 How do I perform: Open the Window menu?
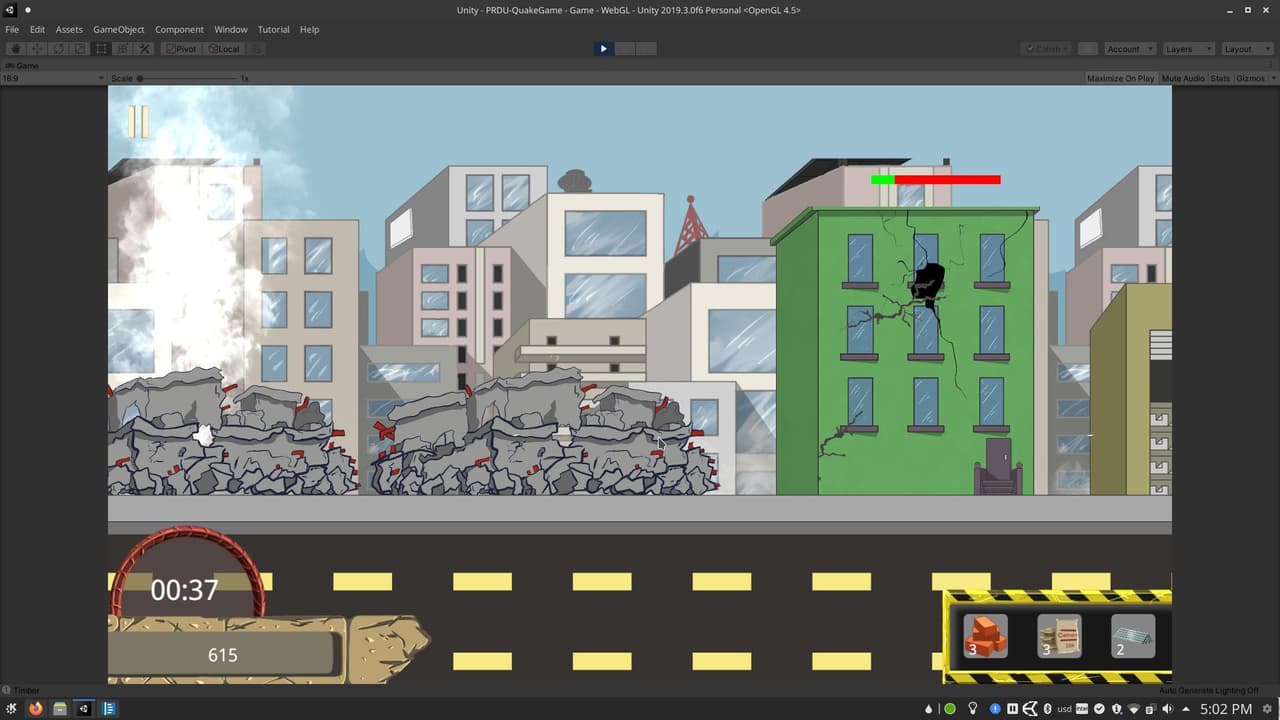(231, 29)
